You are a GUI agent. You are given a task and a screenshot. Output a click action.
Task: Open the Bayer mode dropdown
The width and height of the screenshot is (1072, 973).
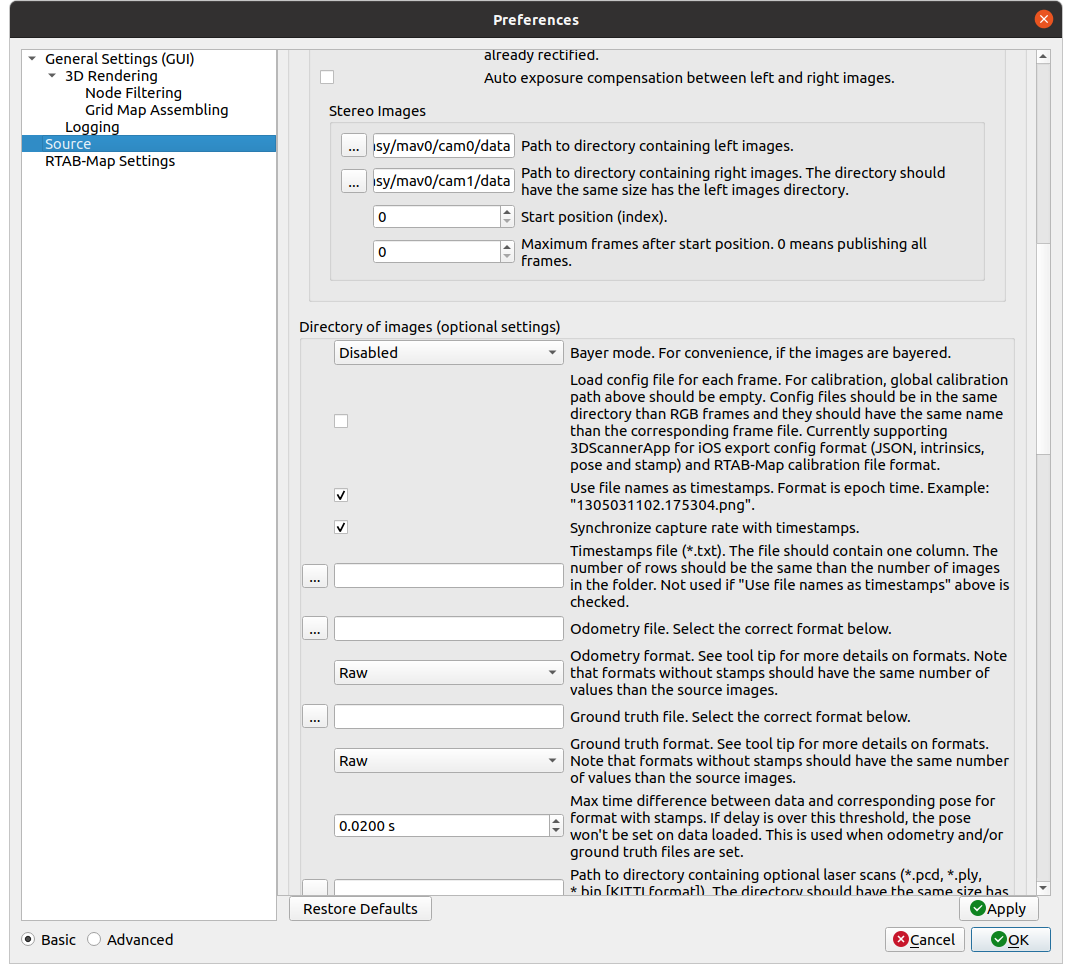pos(448,353)
